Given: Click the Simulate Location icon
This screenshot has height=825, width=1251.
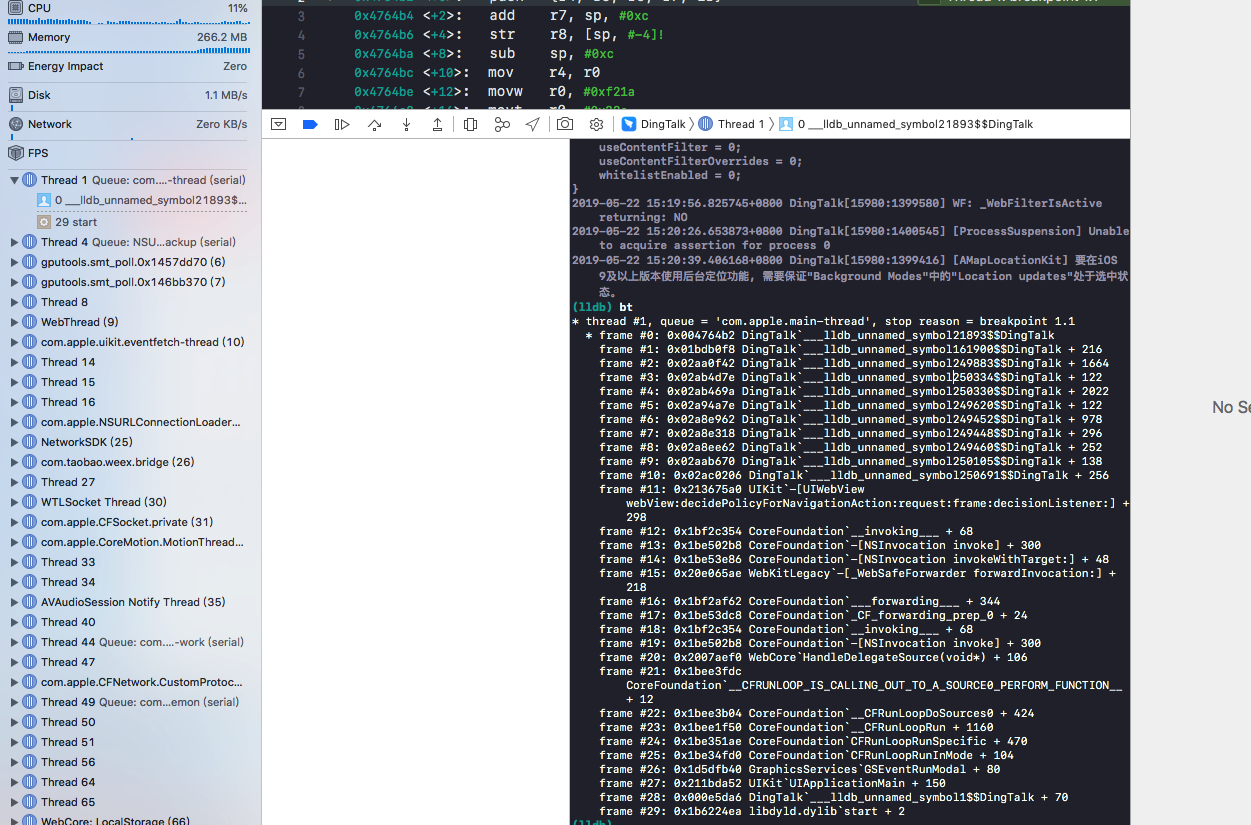Looking at the screenshot, I should pos(532,124).
